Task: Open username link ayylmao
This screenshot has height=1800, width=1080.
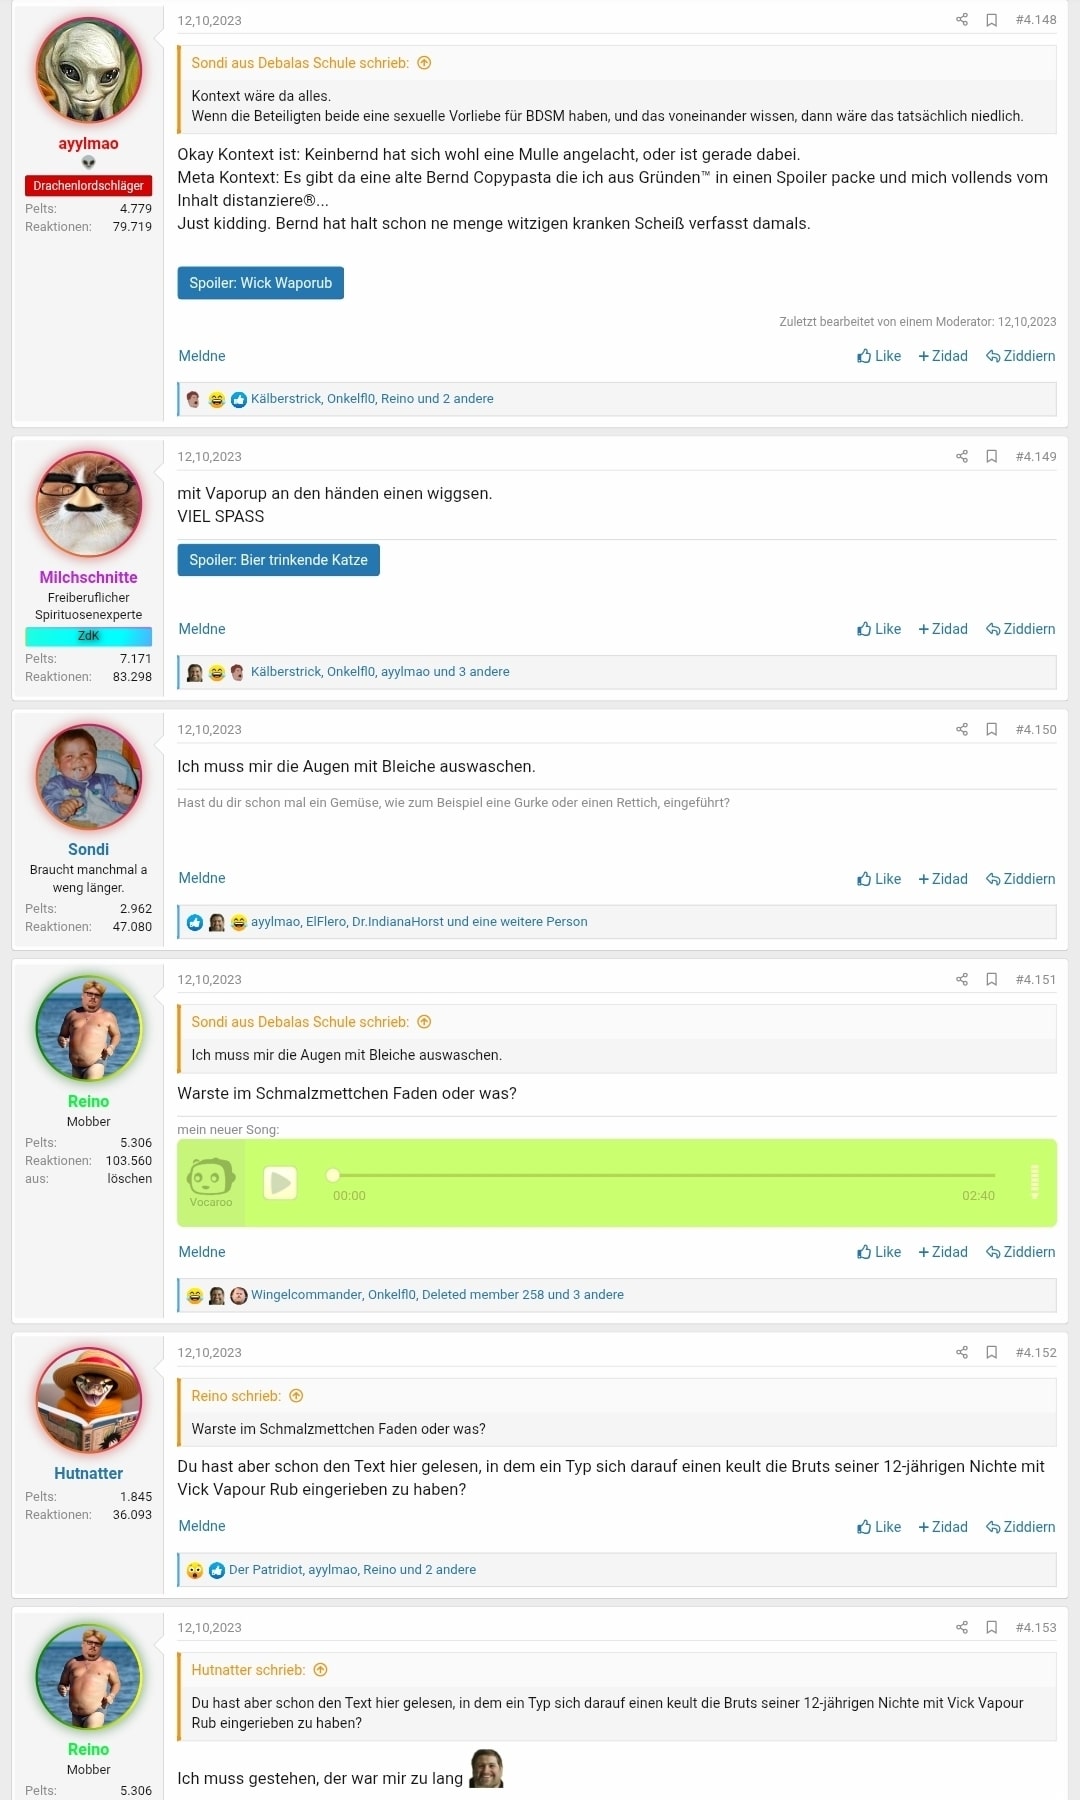Action: click(x=89, y=143)
